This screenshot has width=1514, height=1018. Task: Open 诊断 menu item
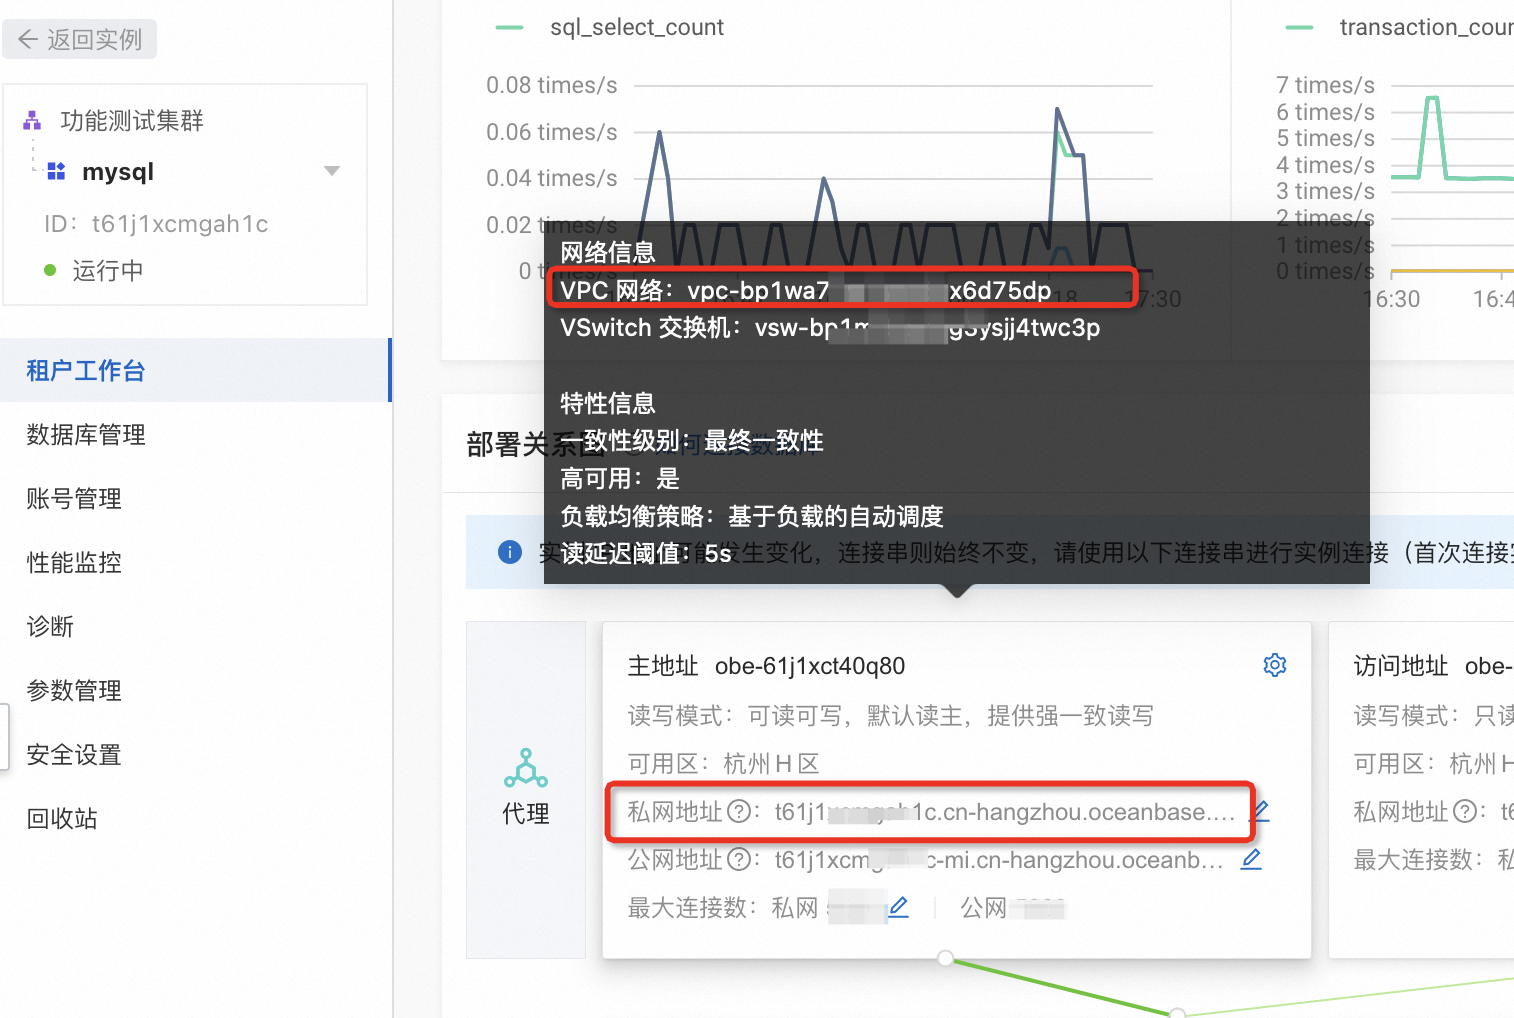click(195, 626)
